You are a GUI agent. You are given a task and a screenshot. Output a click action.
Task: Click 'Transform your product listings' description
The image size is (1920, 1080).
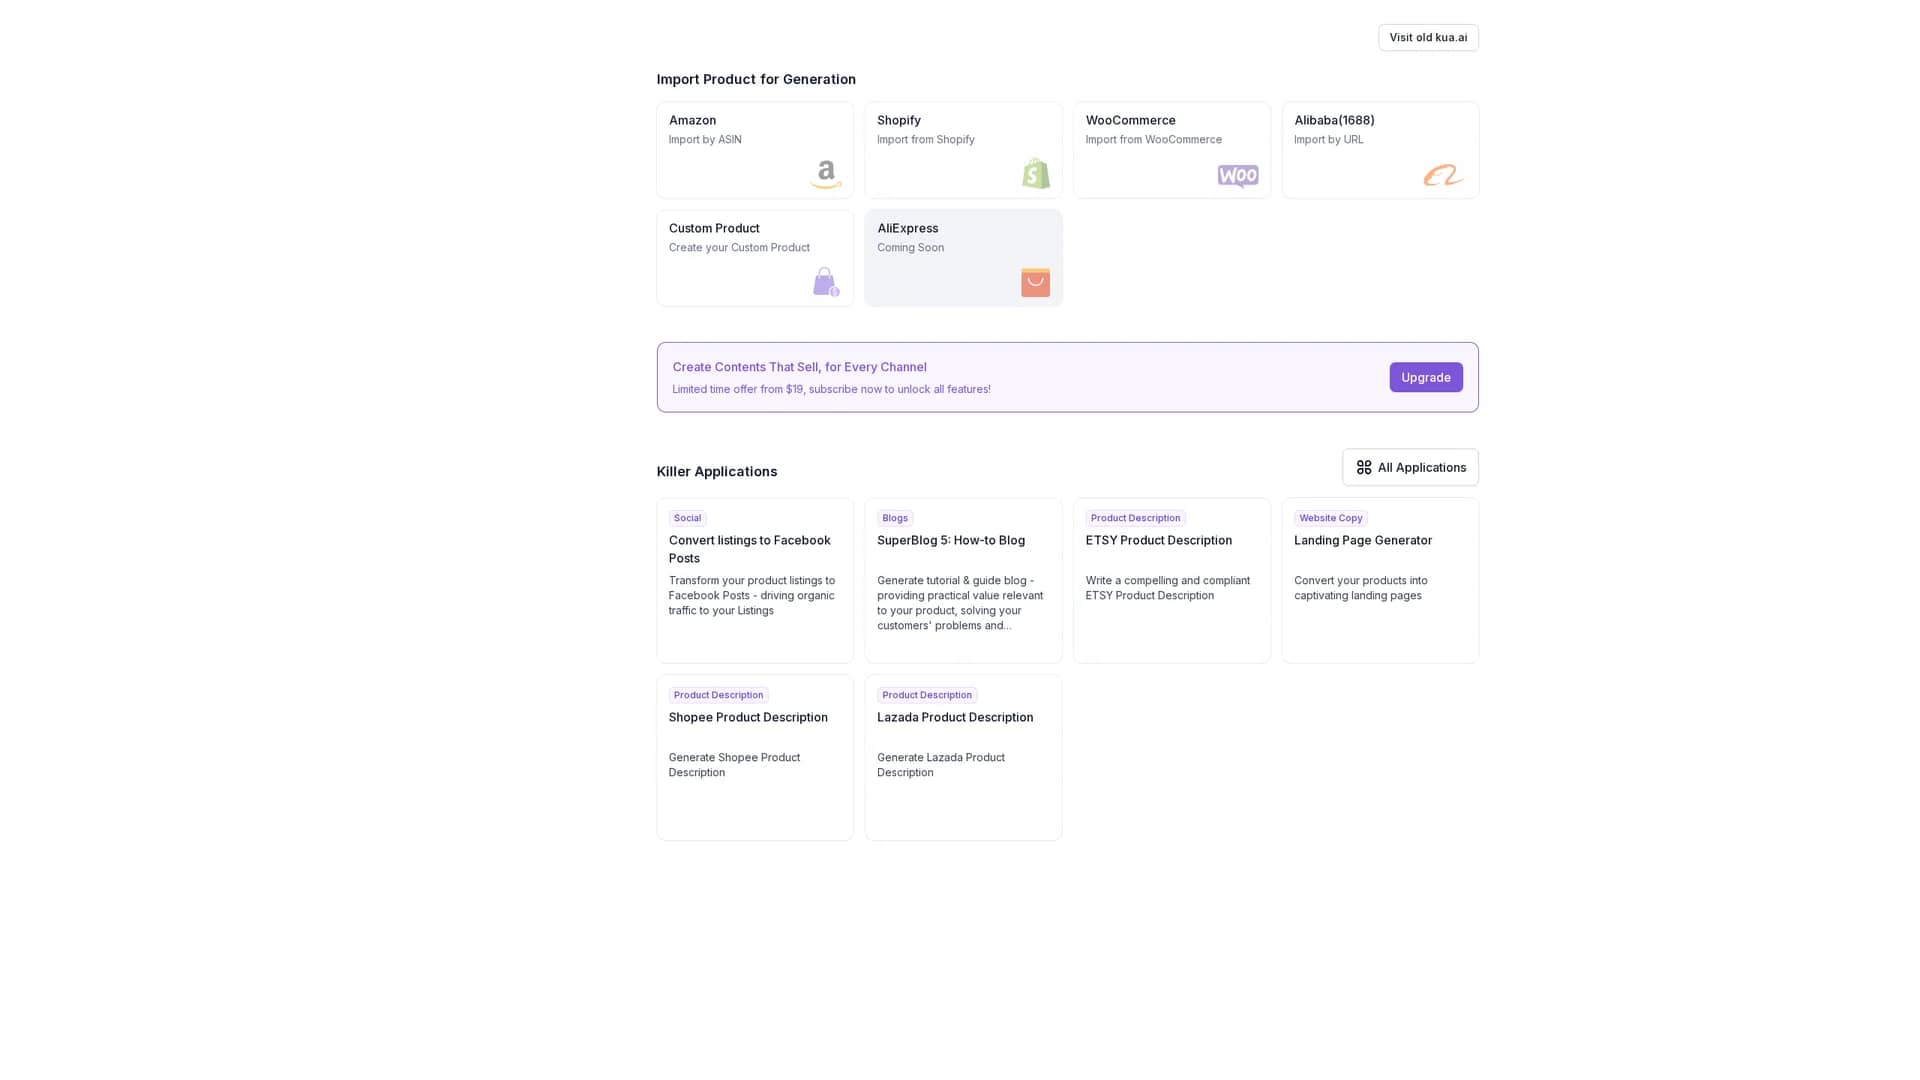tap(752, 595)
